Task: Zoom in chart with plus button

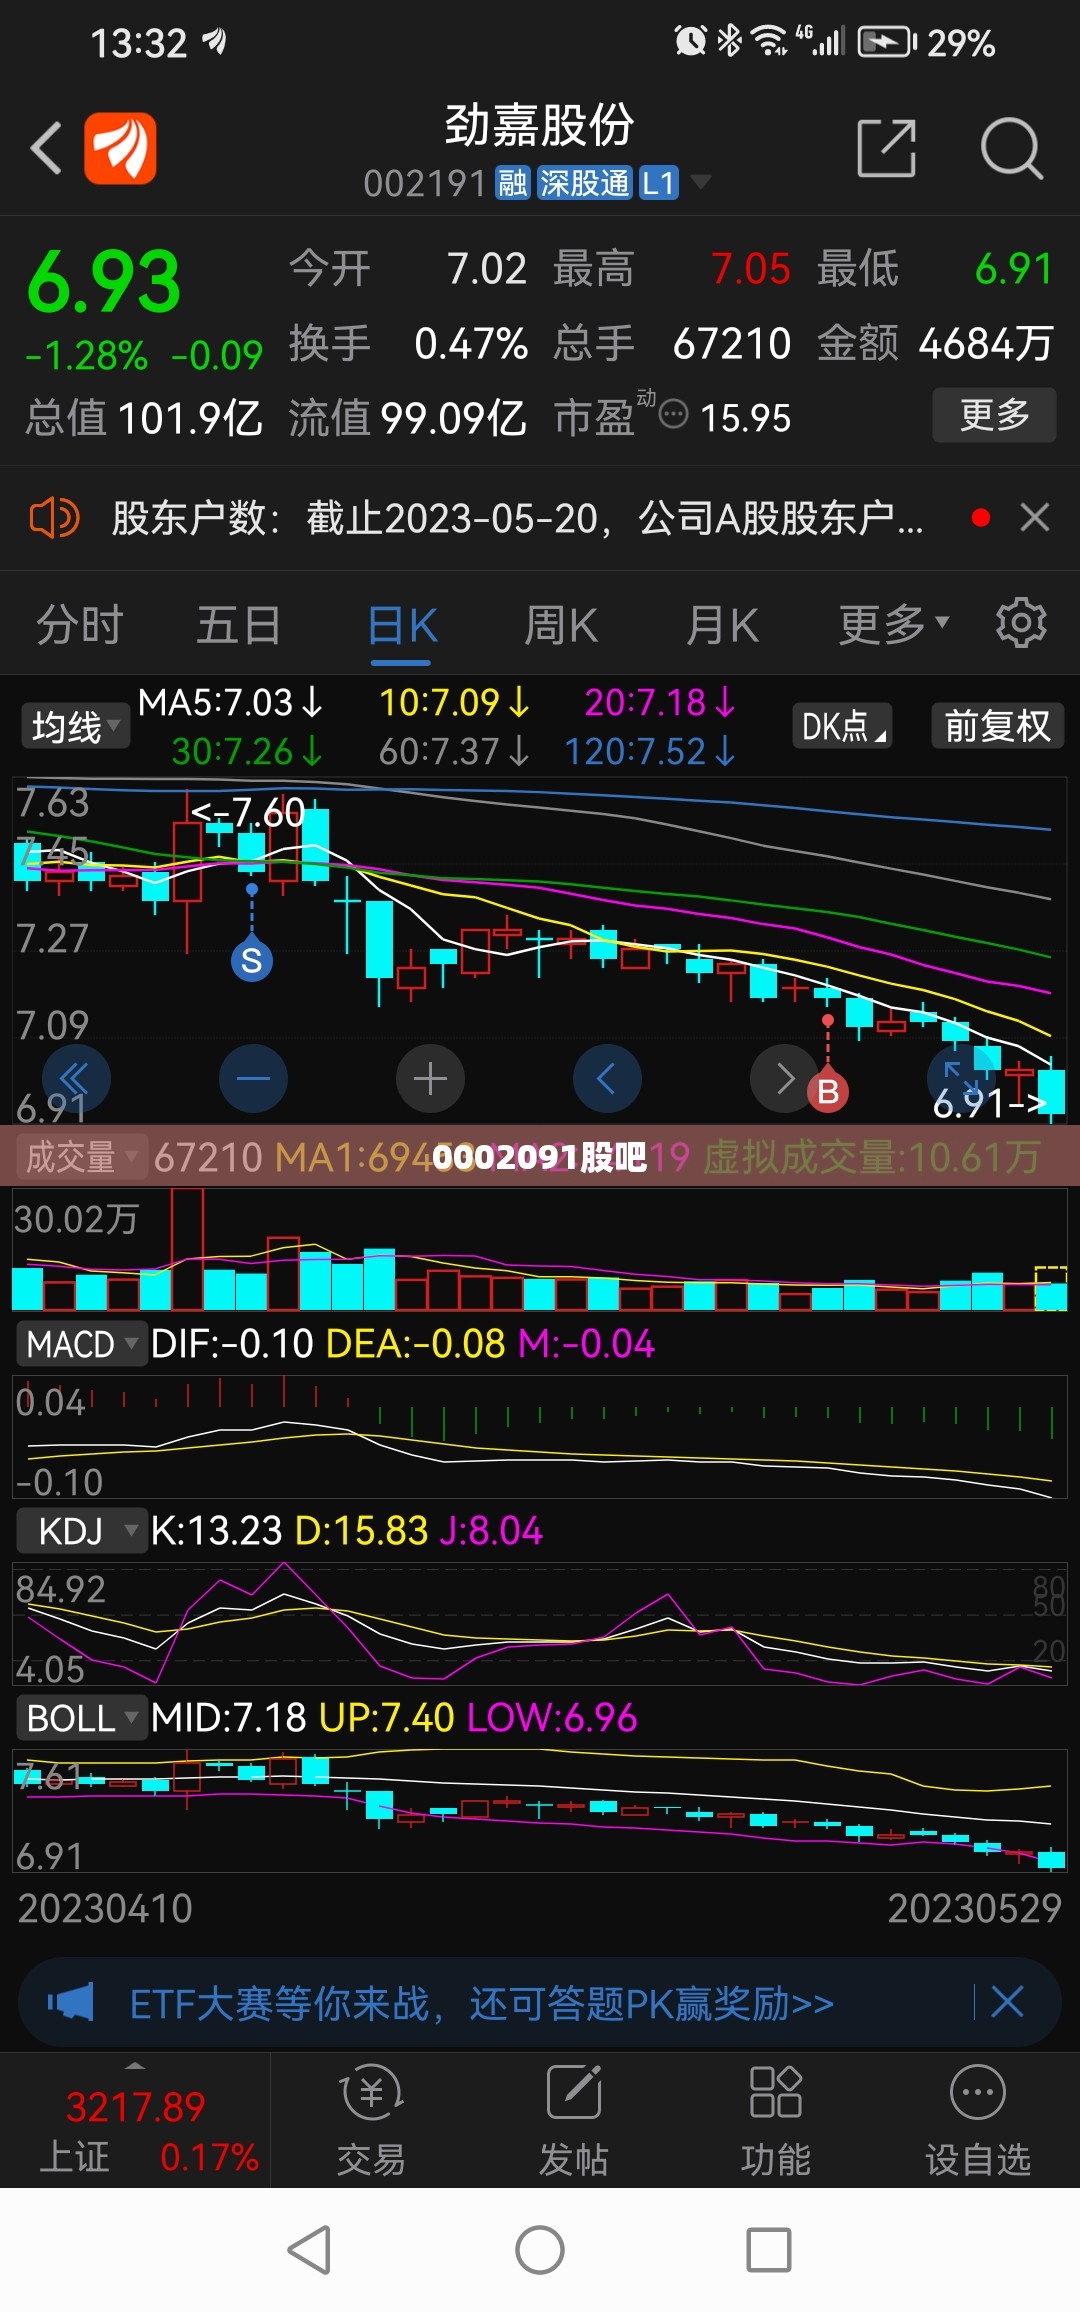Action: click(430, 1078)
